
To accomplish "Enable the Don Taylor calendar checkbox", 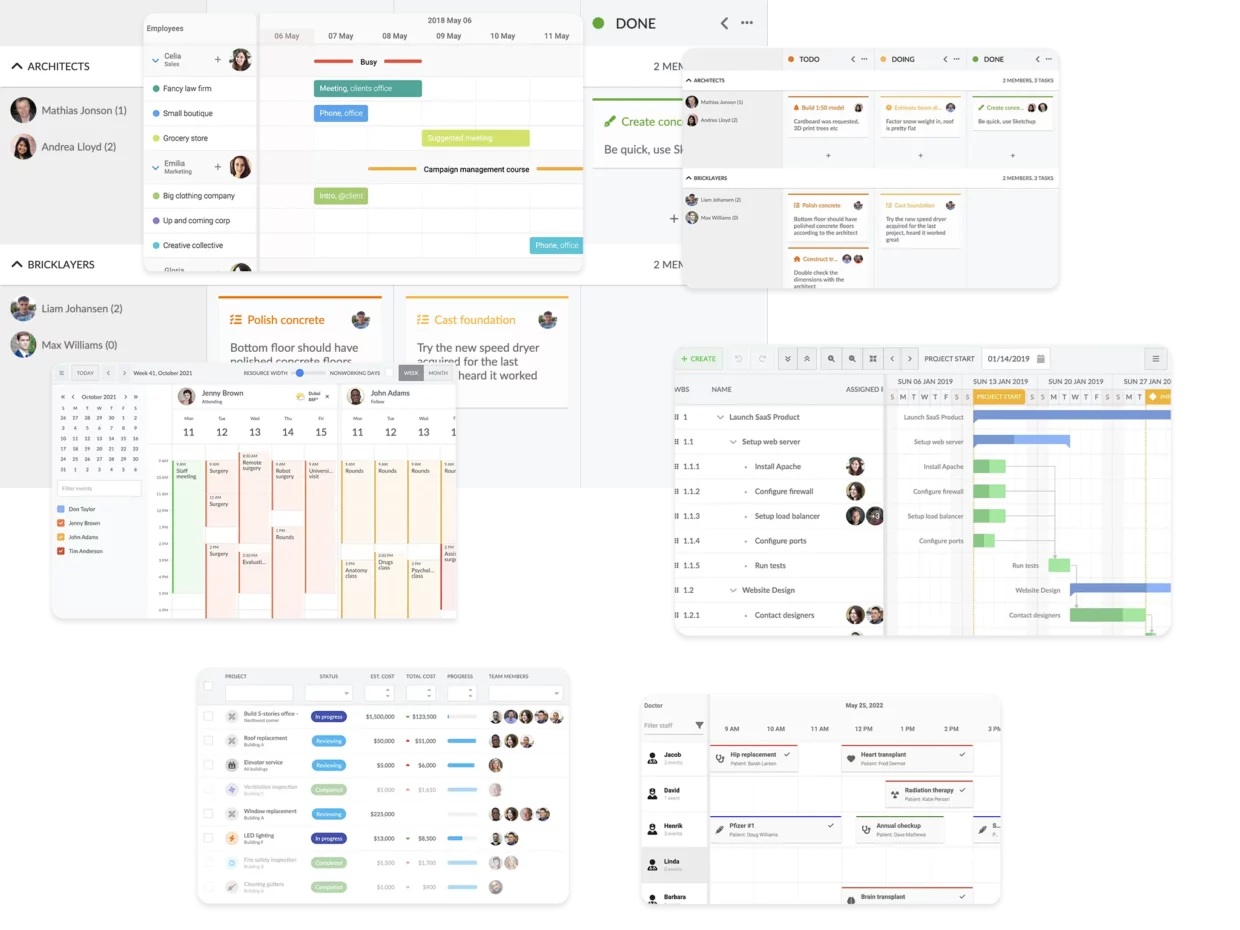I will [61, 509].
